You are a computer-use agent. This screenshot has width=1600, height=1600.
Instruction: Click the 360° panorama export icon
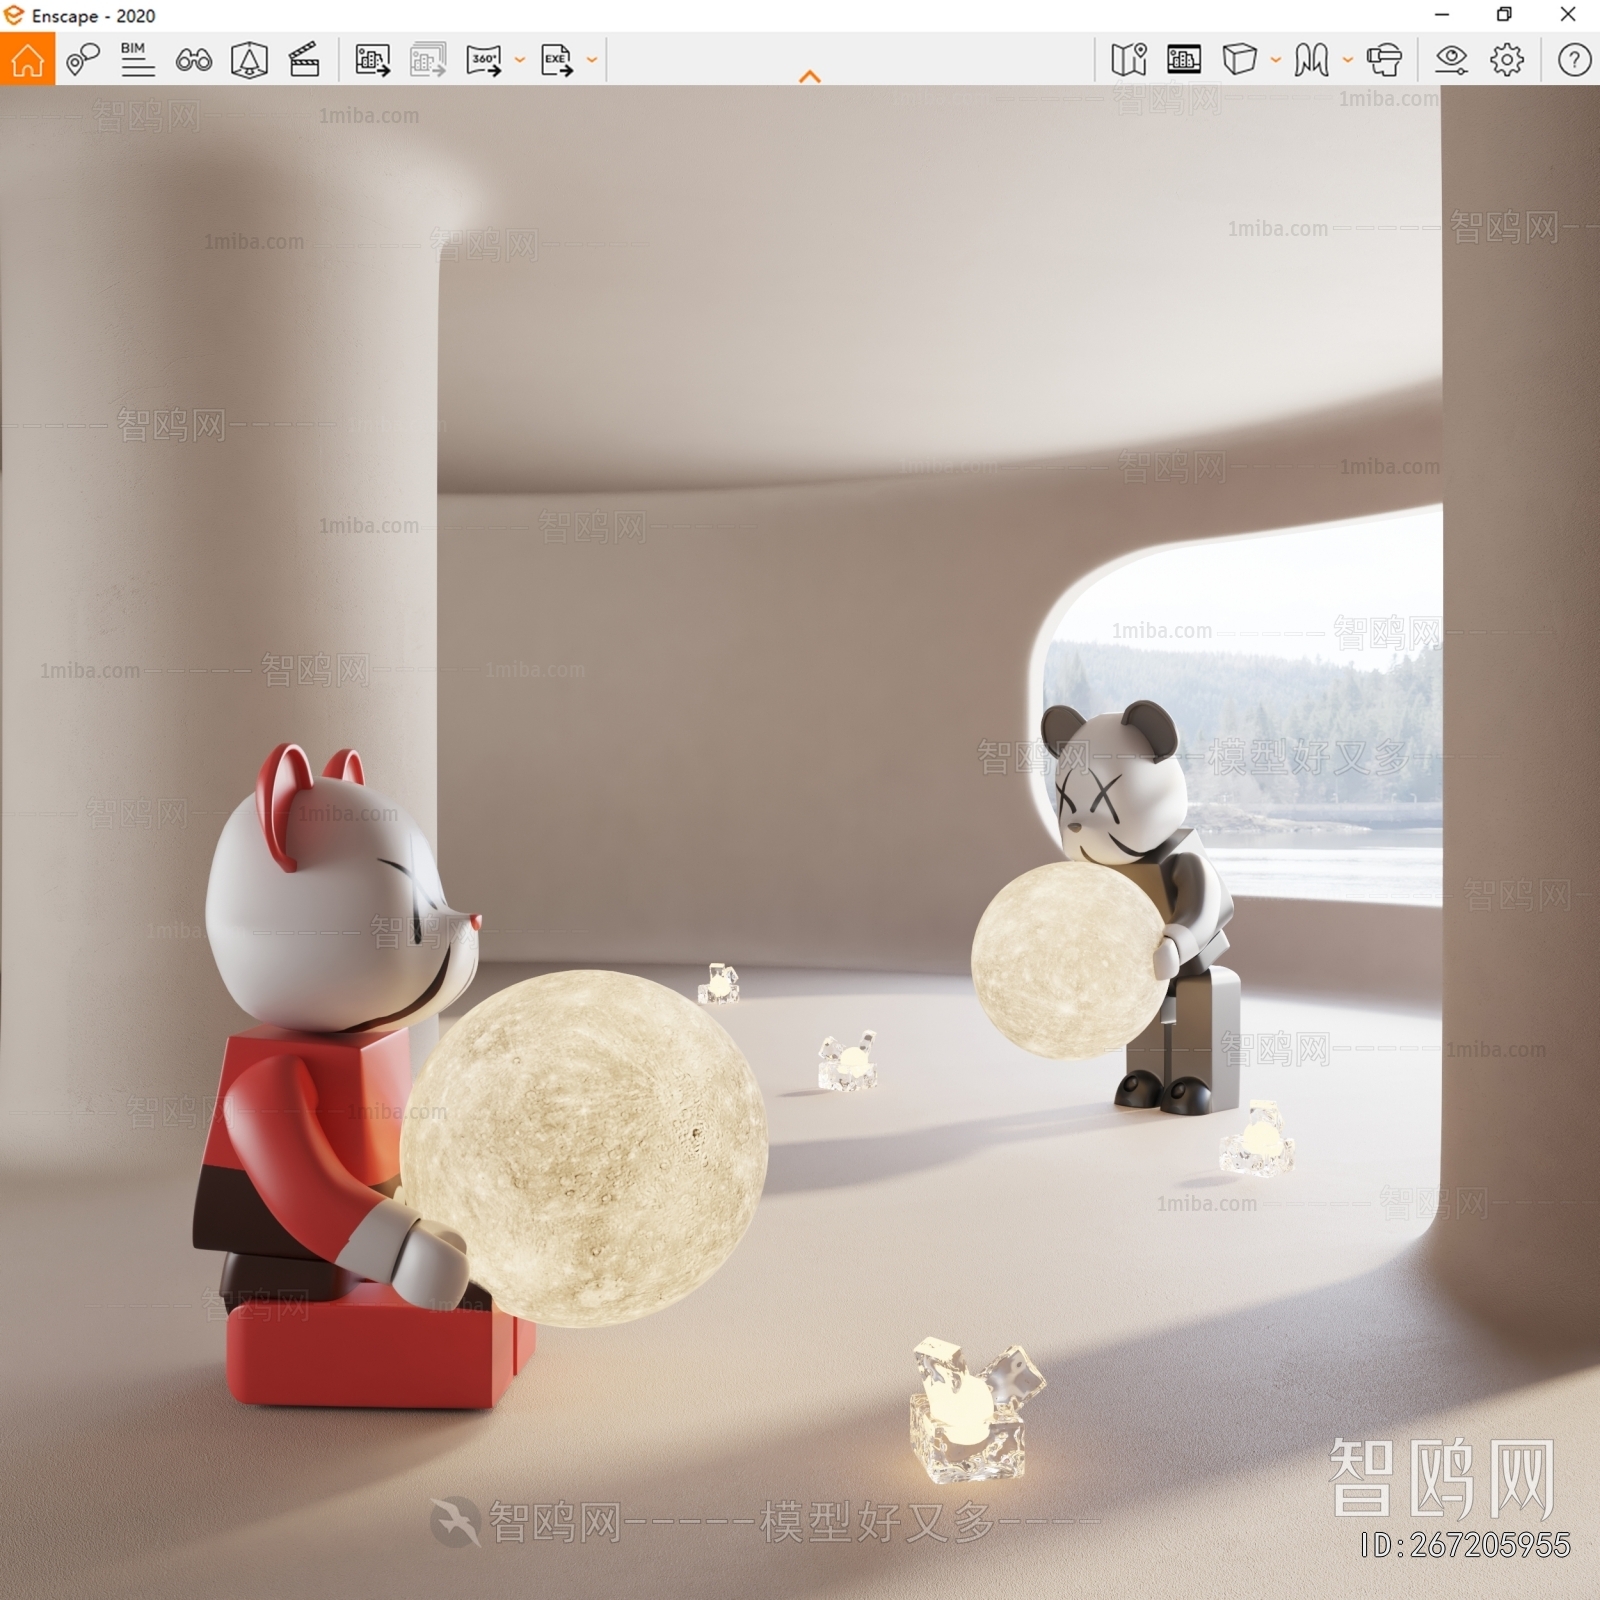click(x=484, y=60)
